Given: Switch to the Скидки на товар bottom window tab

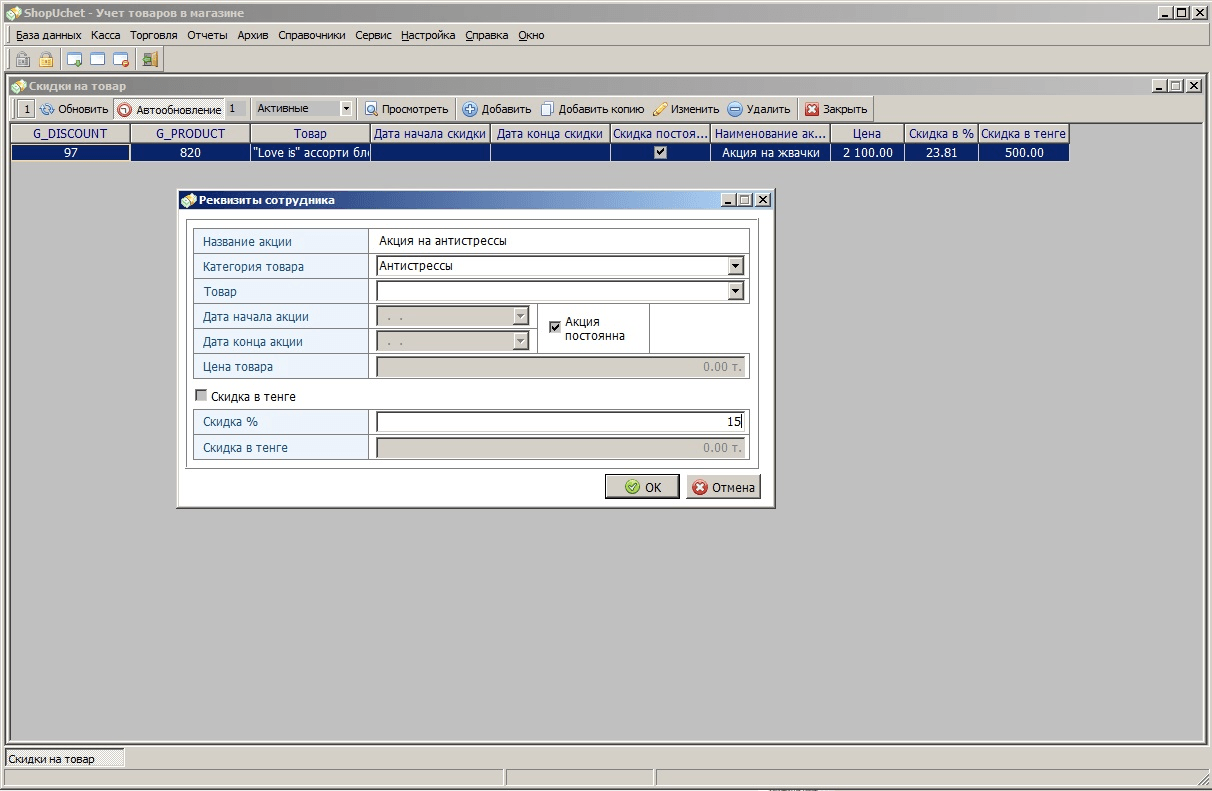Looking at the screenshot, I should pyautogui.click(x=65, y=759).
